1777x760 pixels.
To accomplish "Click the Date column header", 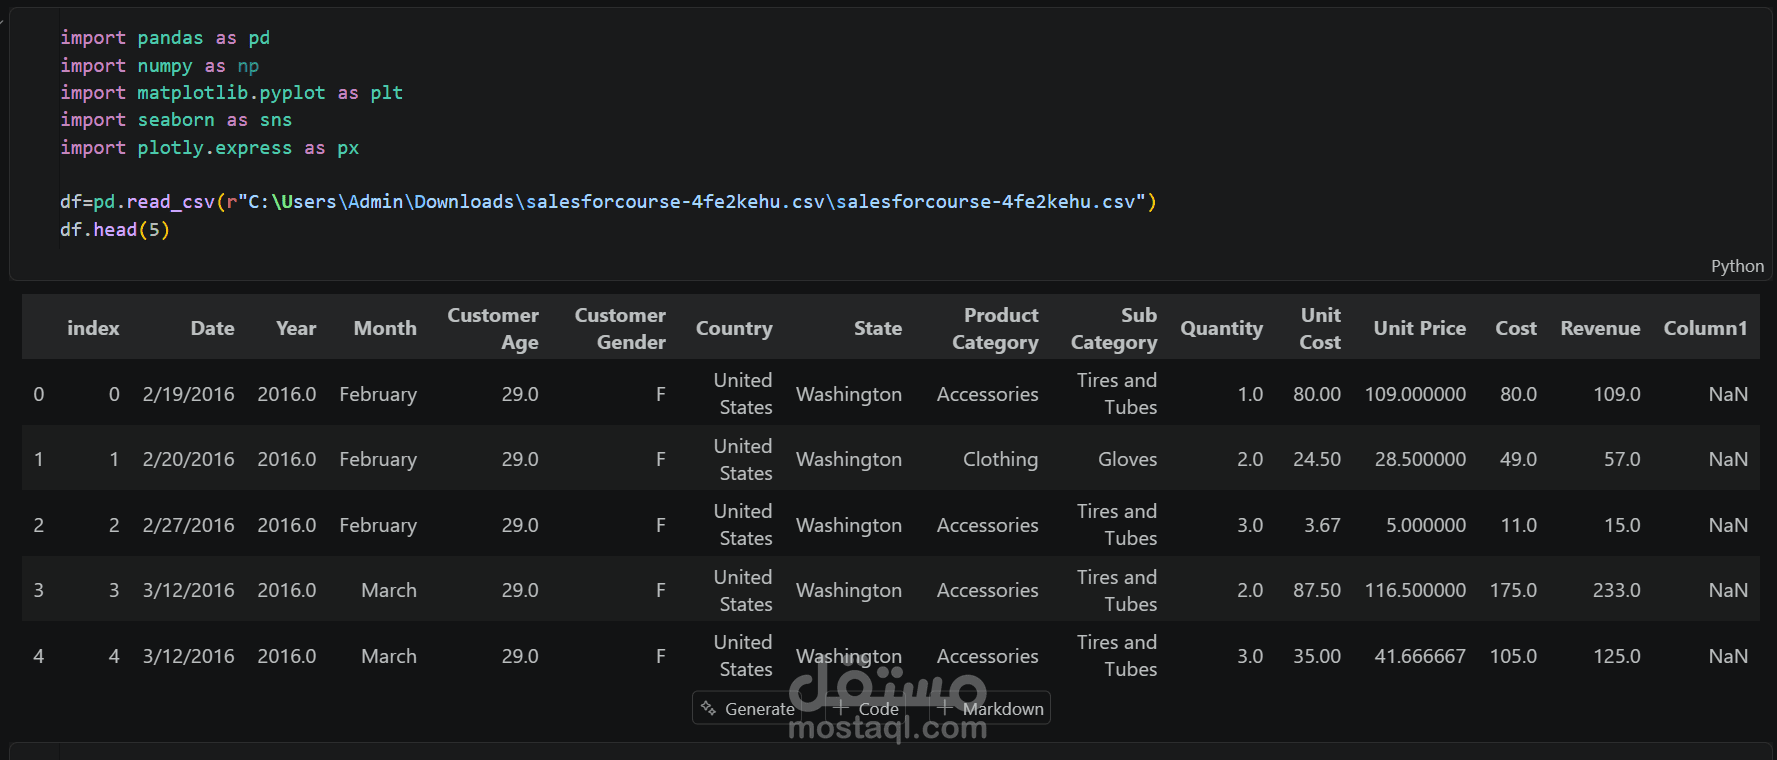I will point(212,328).
